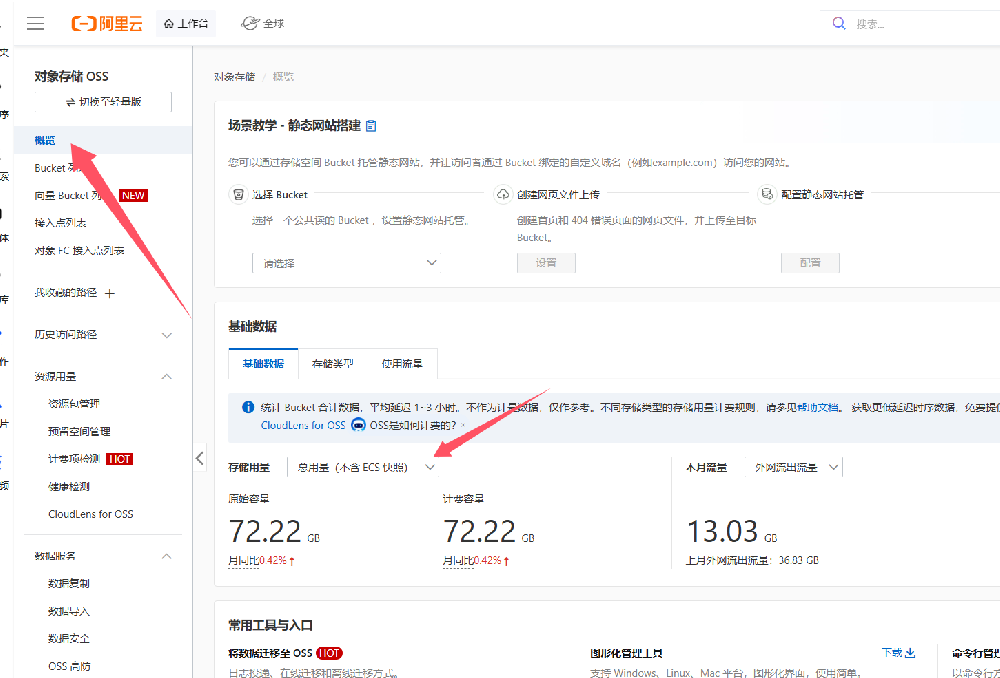Click the 配置 button

tap(810, 263)
